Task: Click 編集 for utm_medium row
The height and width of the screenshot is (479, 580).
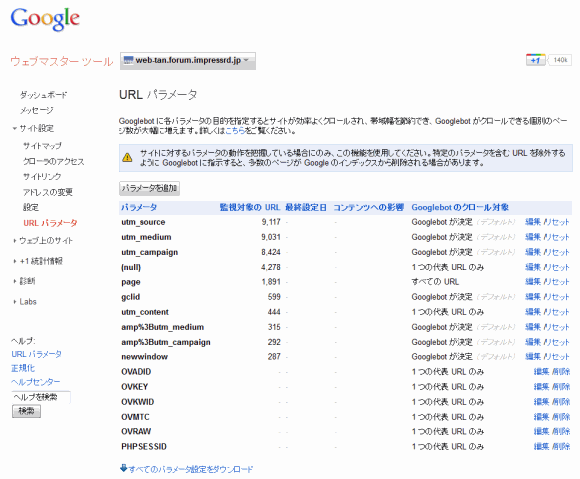Action: tap(533, 237)
